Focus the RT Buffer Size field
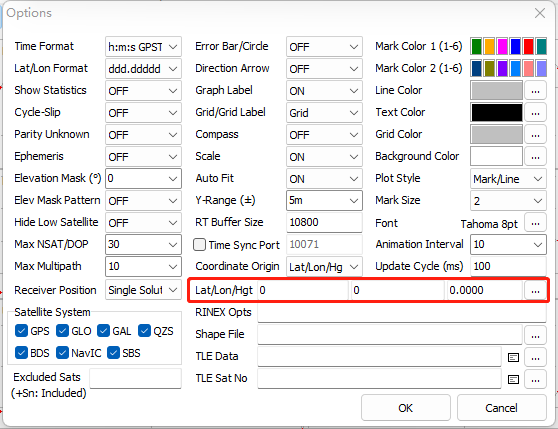The height and width of the screenshot is (429, 558). (x=324, y=222)
